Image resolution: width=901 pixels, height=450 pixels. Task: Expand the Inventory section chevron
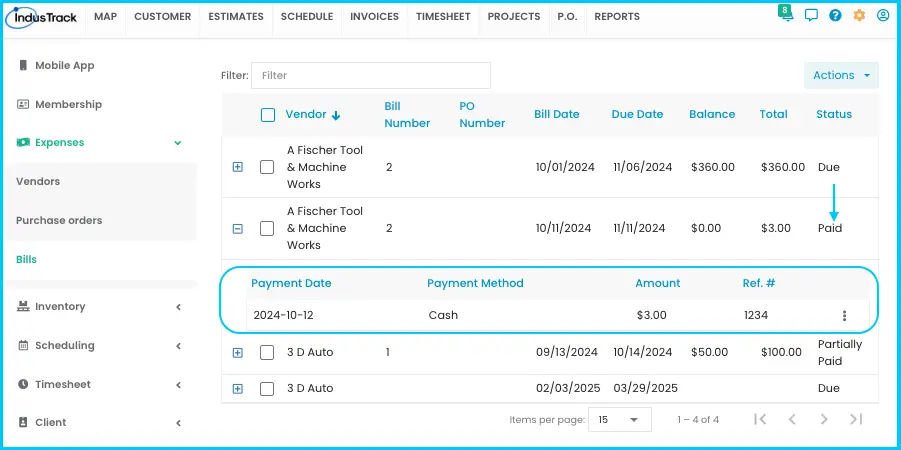178,307
